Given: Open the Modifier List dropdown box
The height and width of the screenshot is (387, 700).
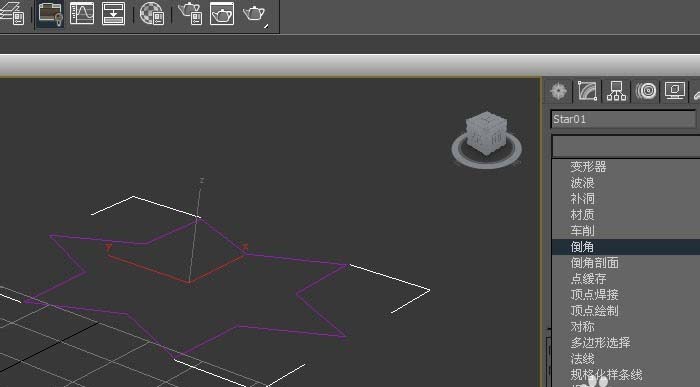Looking at the screenshot, I should pos(626,146).
